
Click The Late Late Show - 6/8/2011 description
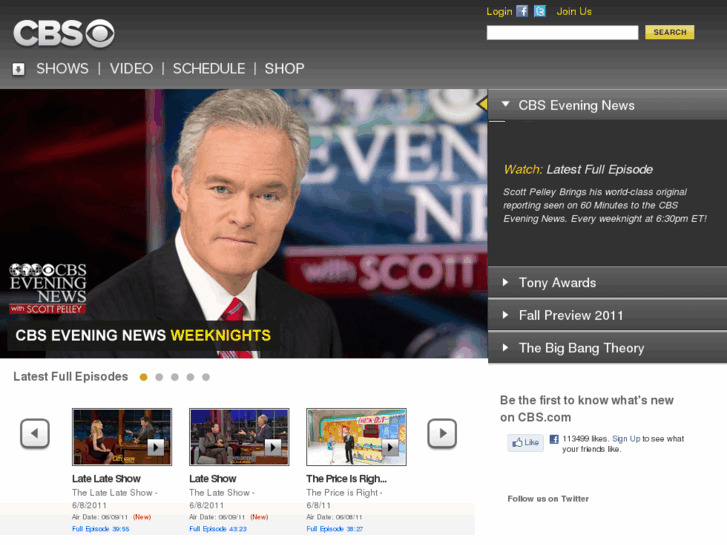click(115, 499)
